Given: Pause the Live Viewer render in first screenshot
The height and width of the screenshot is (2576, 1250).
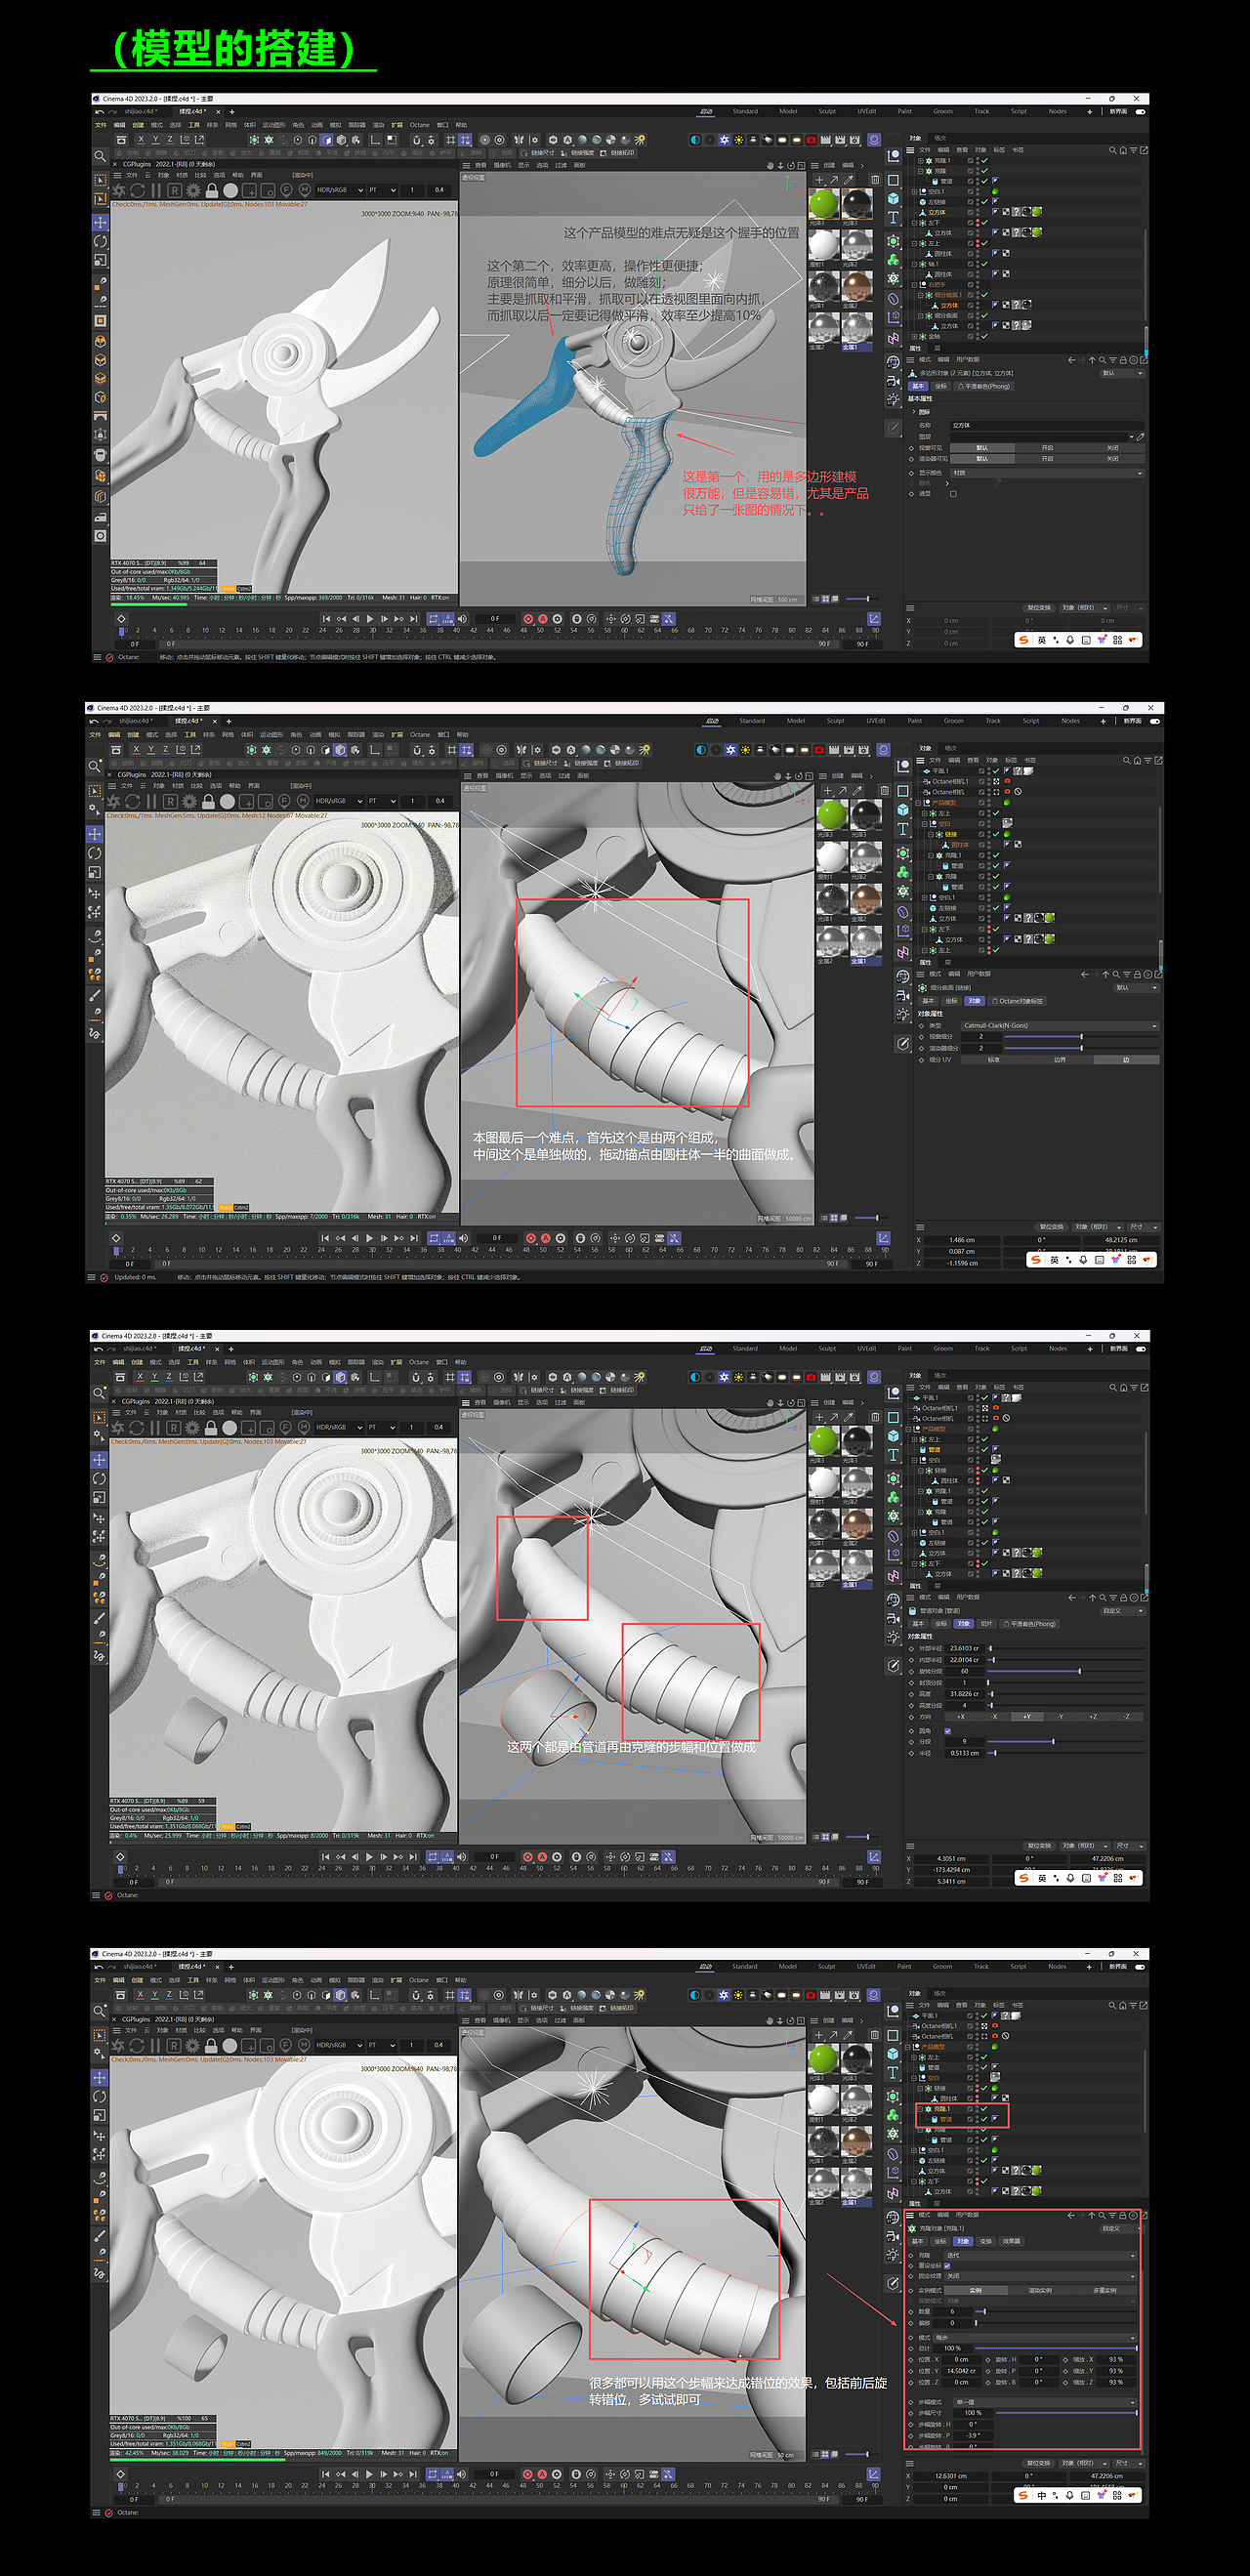Looking at the screenshot, I should [155, 190].
